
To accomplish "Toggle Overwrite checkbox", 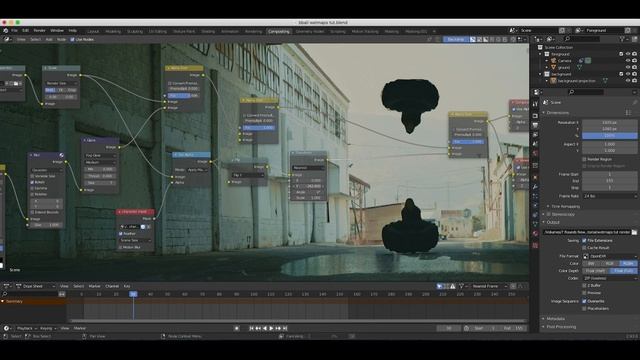I will pyautogui.click(x=584, y=301).
